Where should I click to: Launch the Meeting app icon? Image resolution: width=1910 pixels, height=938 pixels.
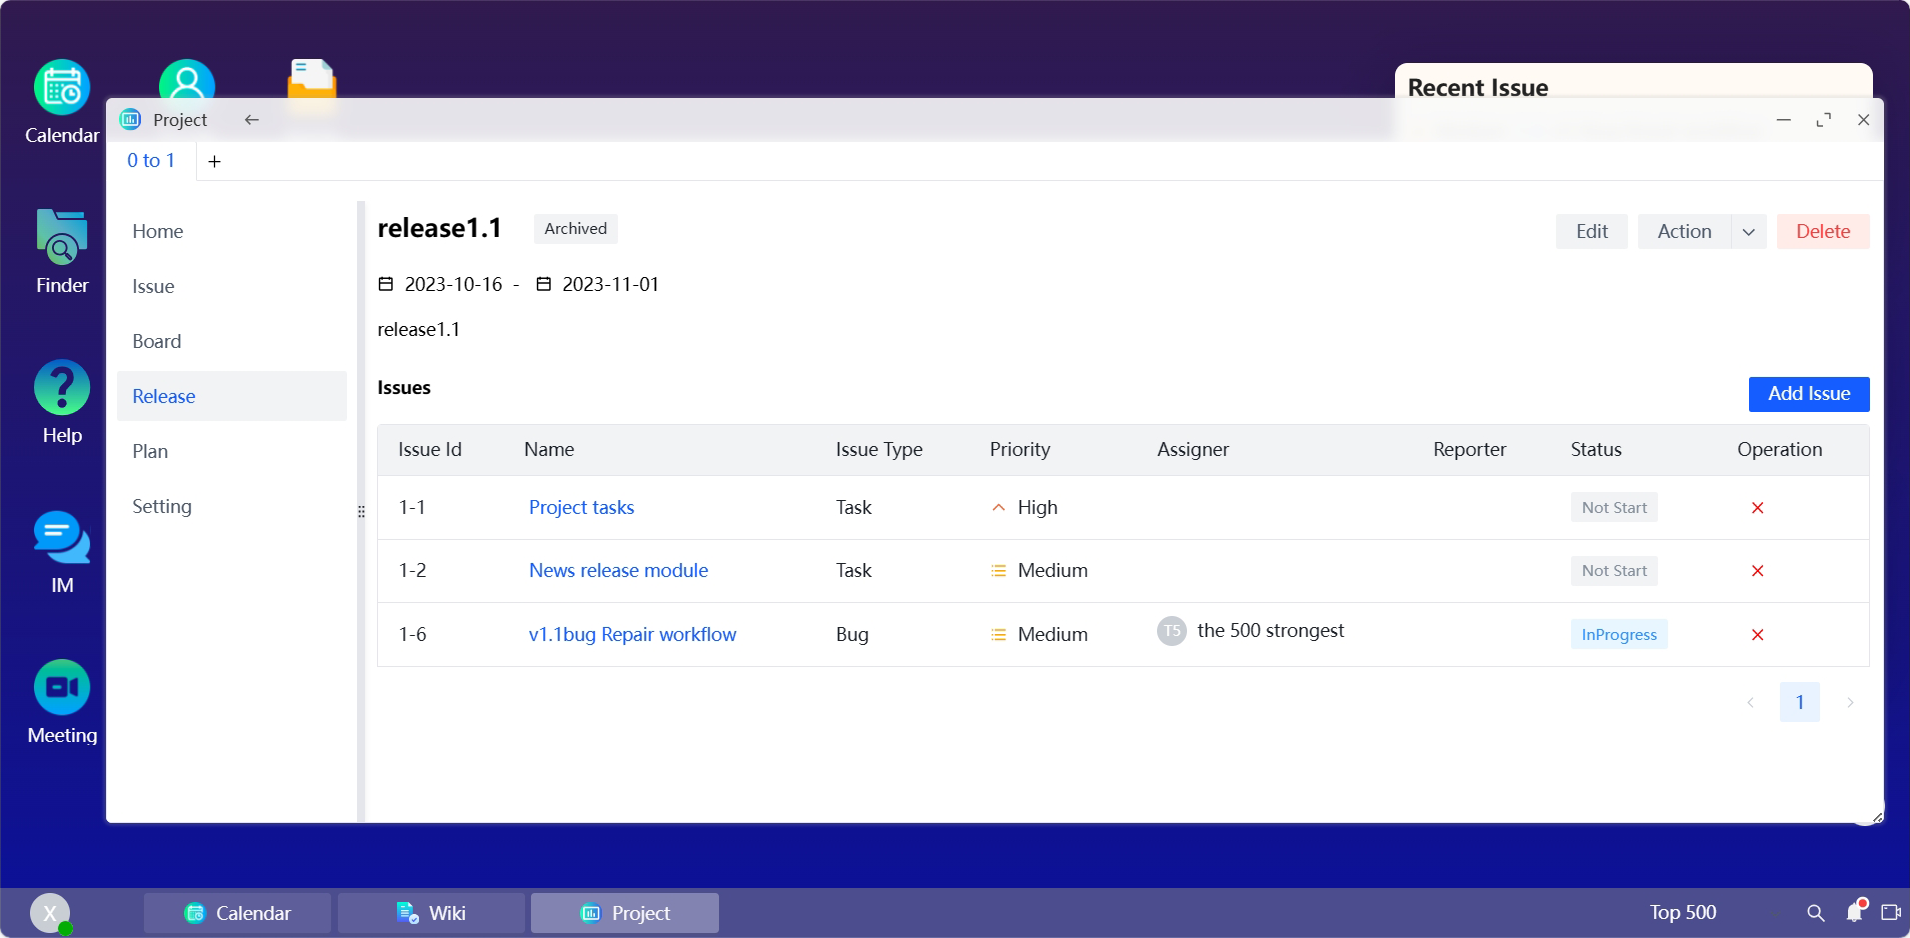coord(62,688)
